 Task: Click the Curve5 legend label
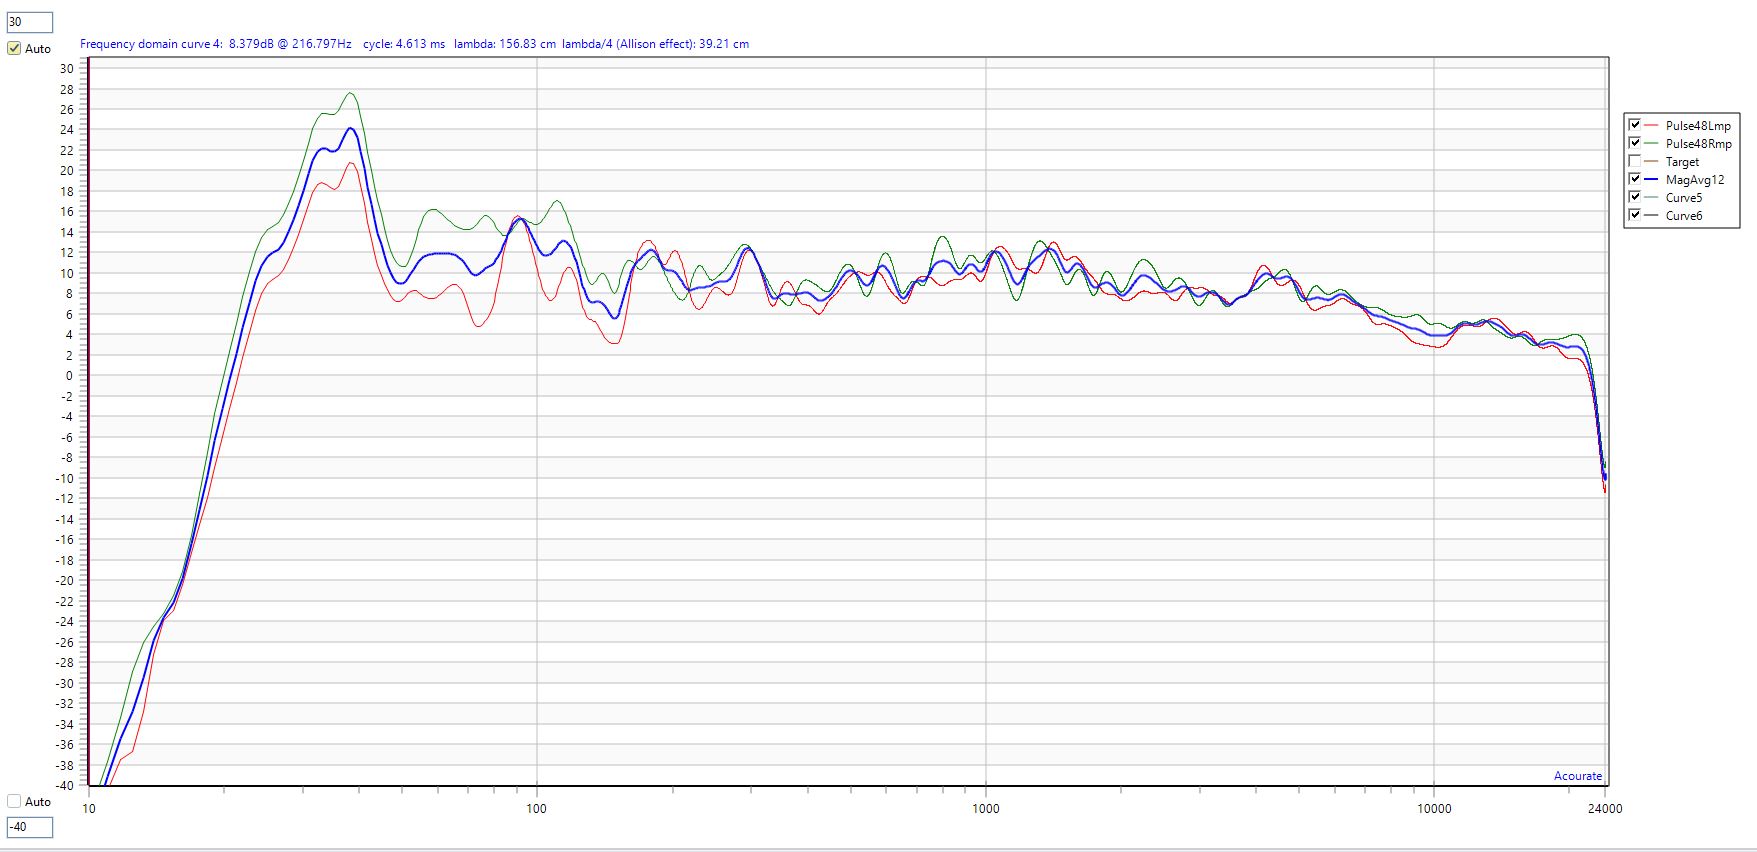1684,198
